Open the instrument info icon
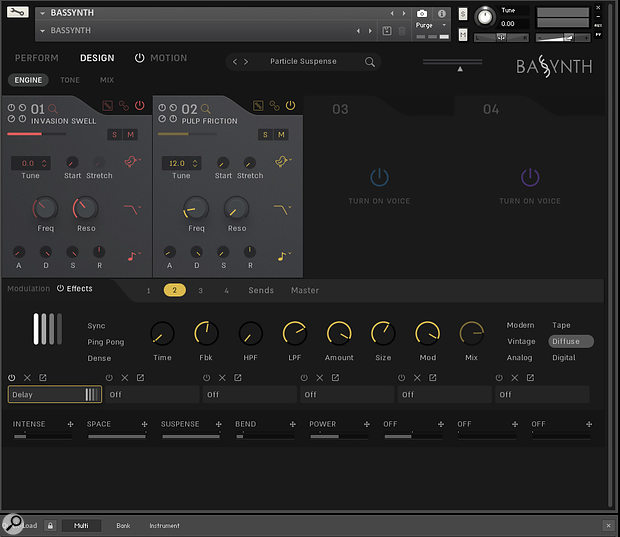 point(442,14)
